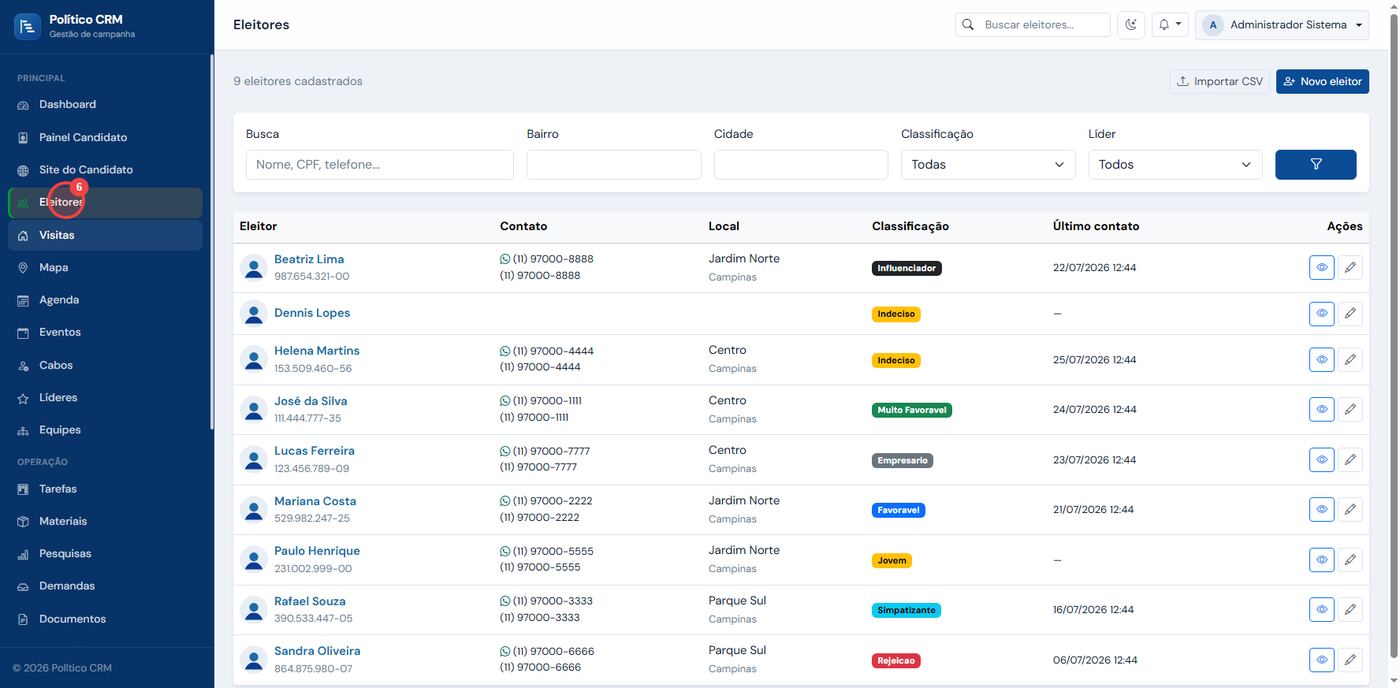
Task: View Mariana Costa details eye icon
Action: (x=1321, y=510)
